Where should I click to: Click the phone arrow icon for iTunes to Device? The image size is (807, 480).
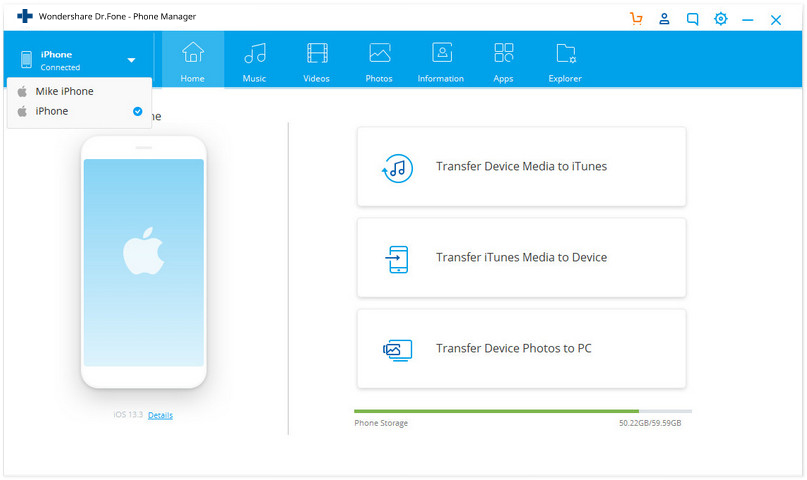coord(397,259)
